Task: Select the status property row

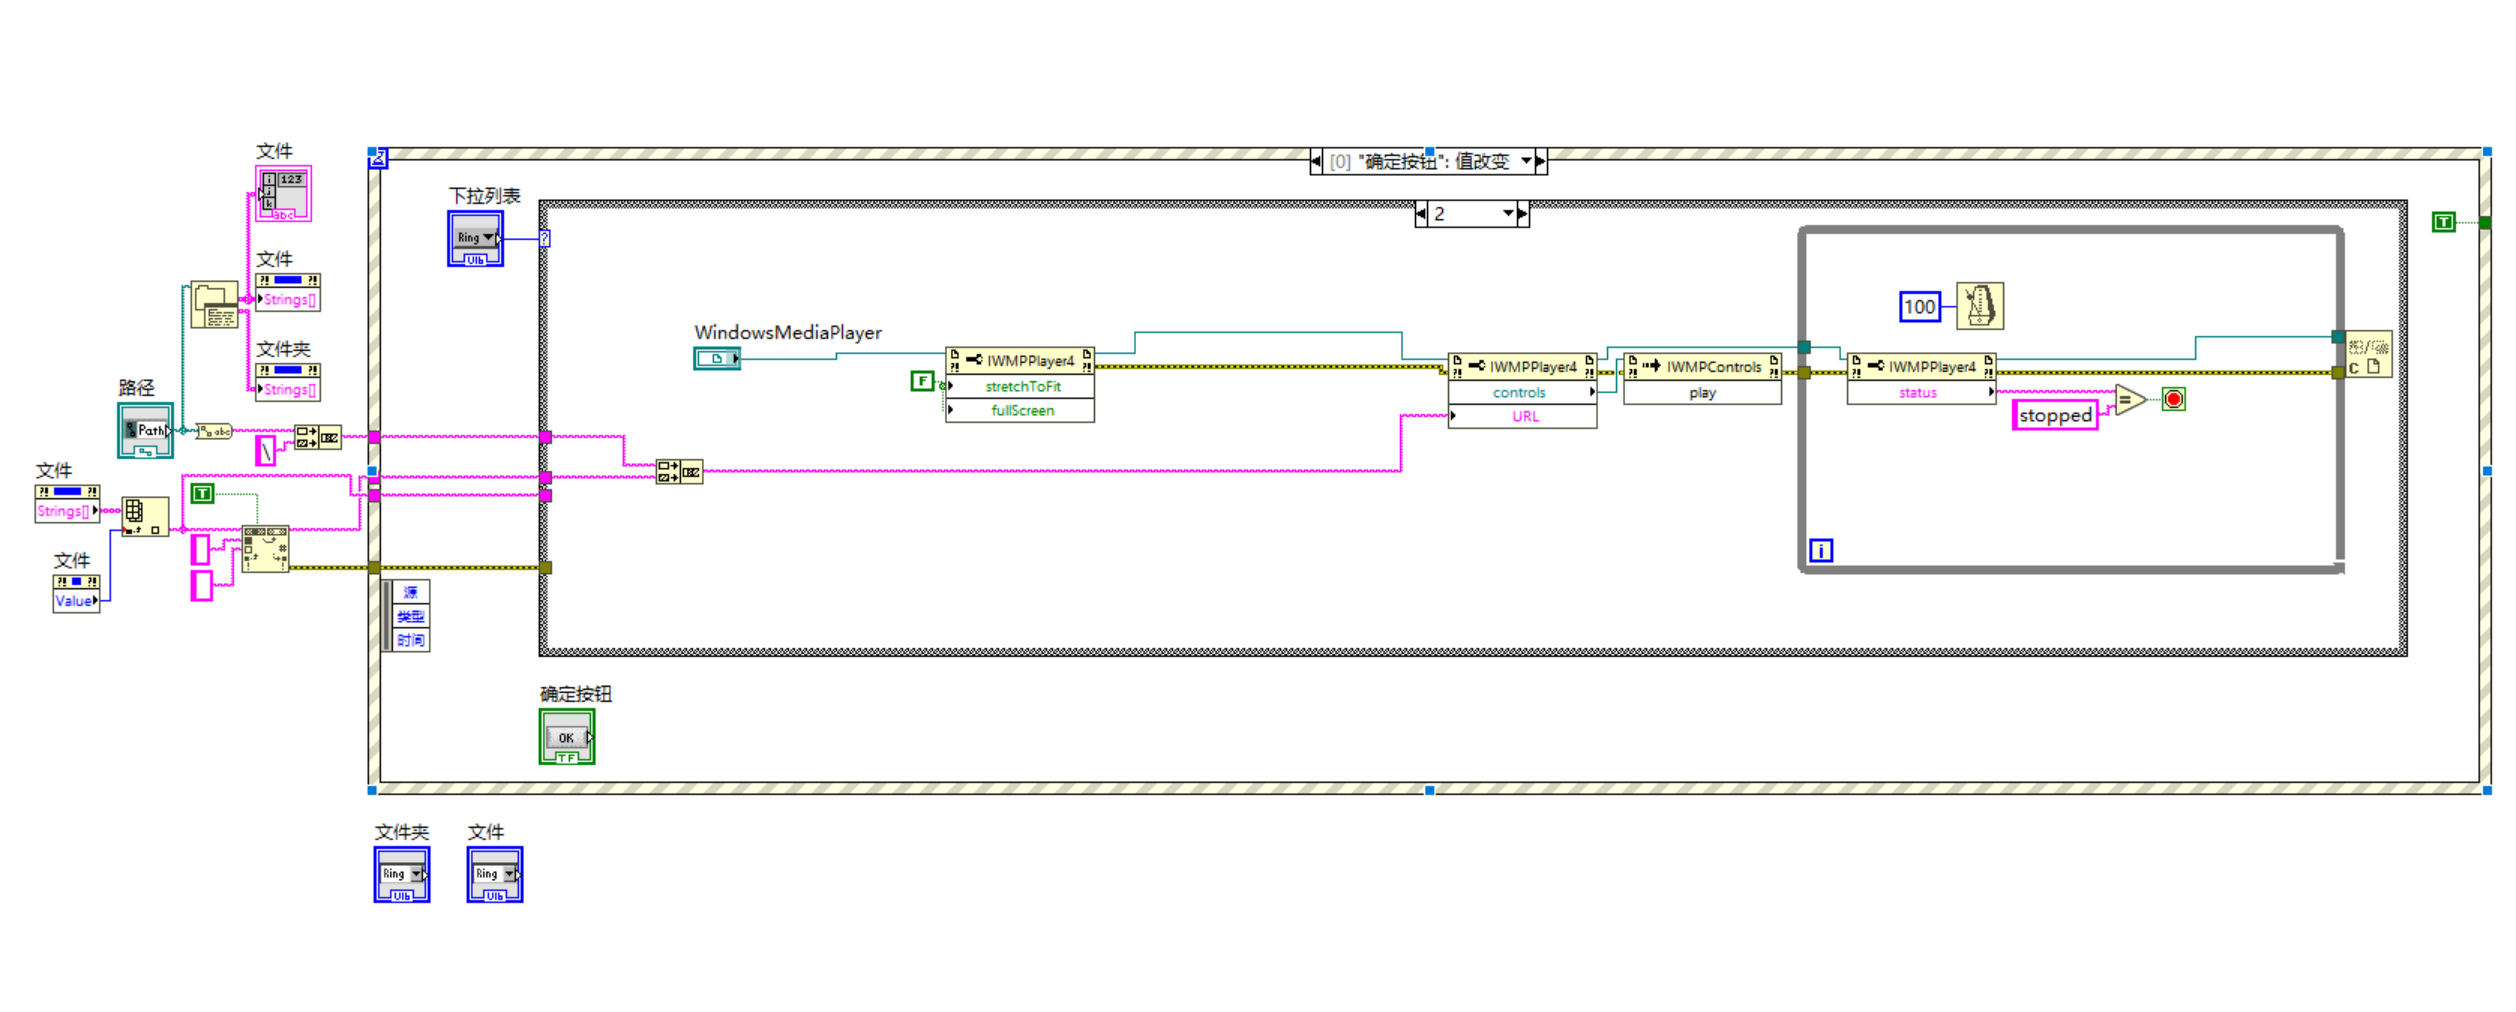Action: point(1921,393)
